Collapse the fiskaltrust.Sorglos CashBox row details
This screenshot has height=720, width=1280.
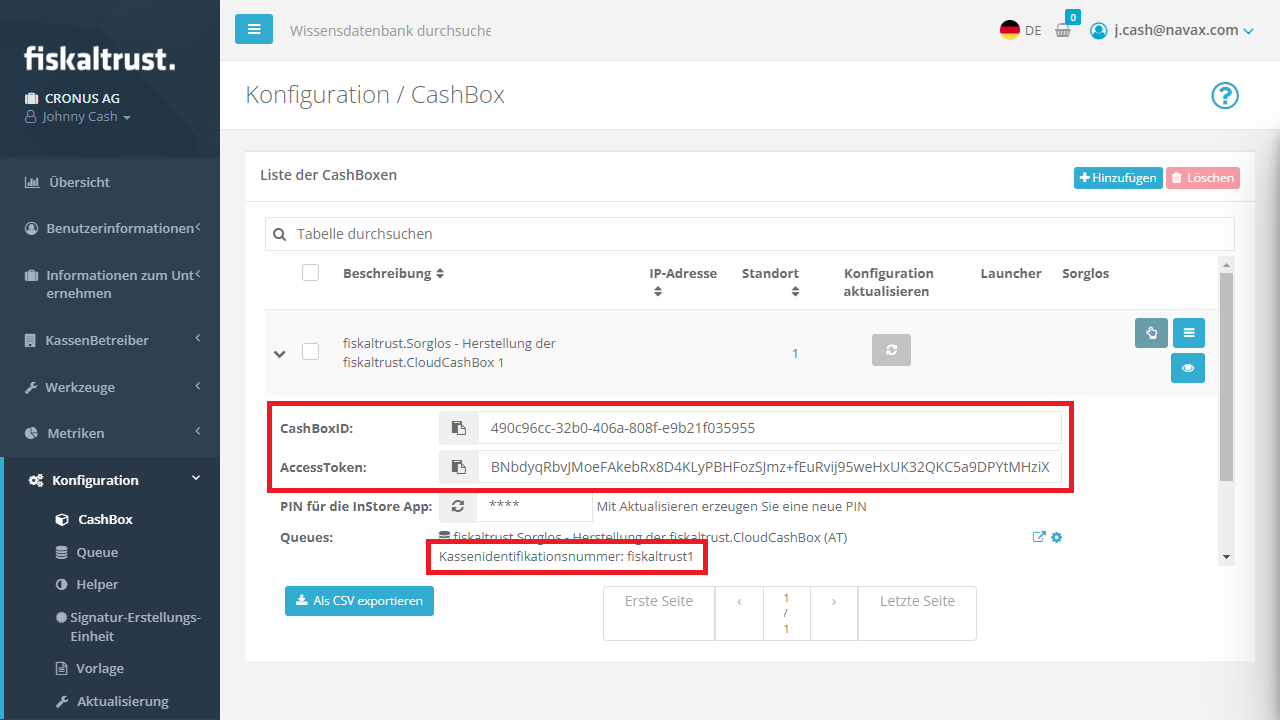[280, 353]
